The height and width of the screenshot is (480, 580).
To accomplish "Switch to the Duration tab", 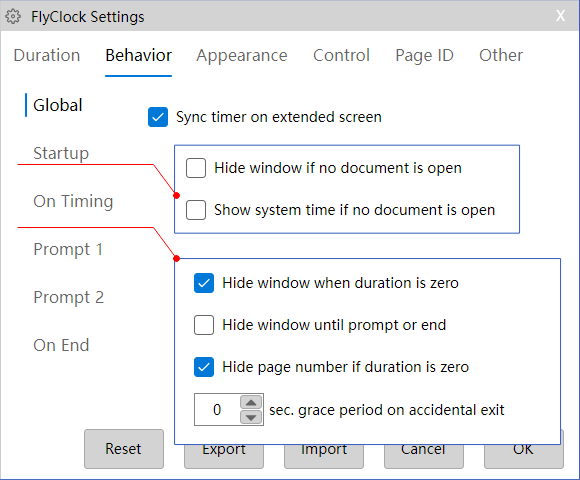I will point(47,55).
